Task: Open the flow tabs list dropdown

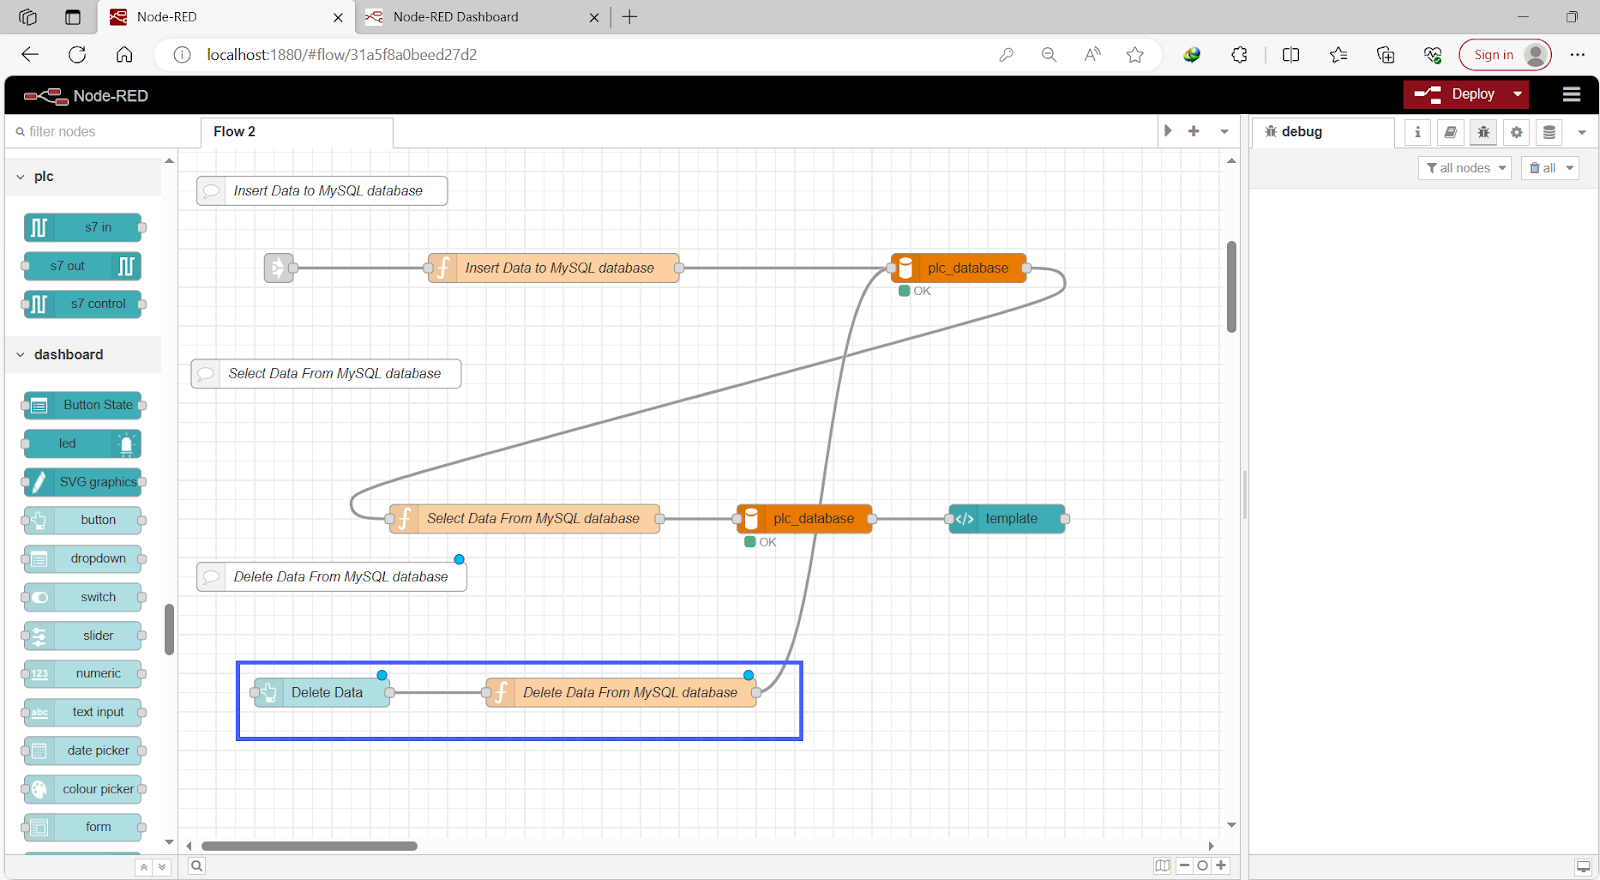Action: 1224,131
